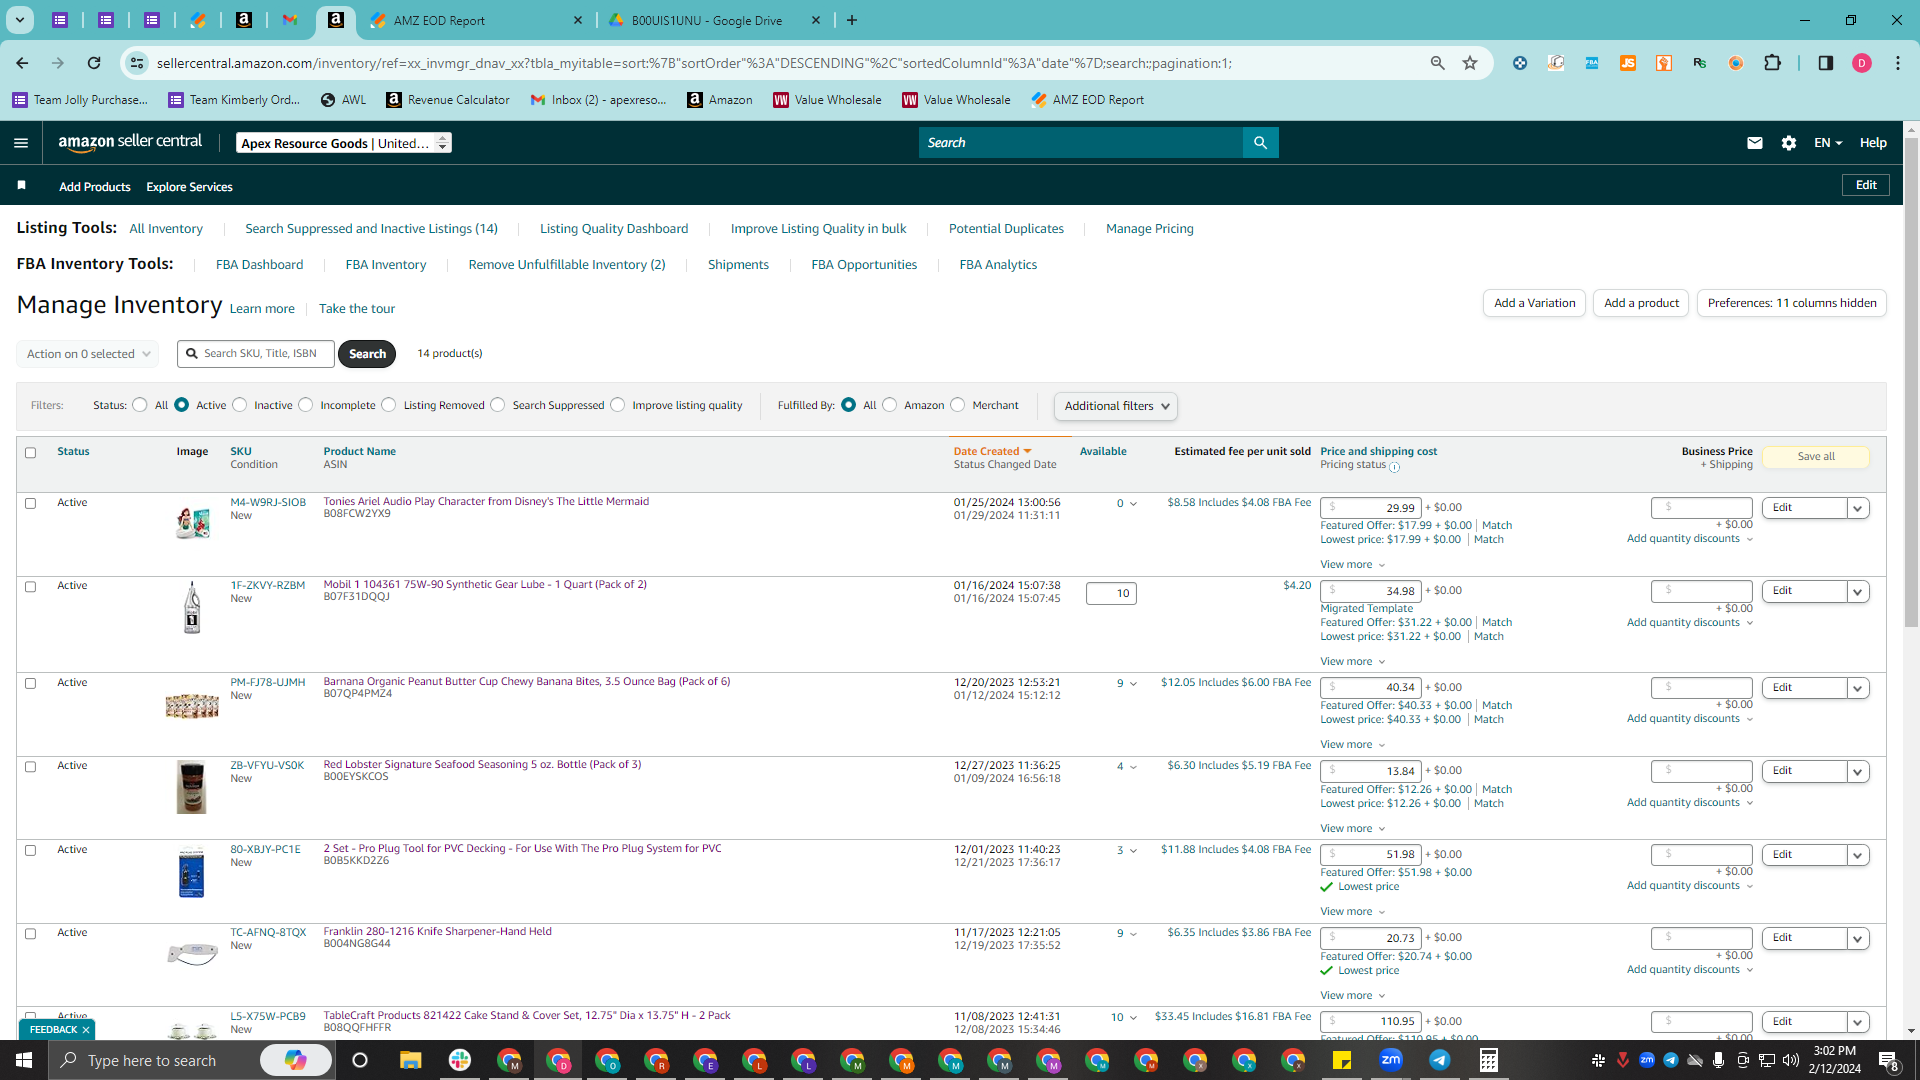Click the magnifier search button in header
Image resolution: width=1920 pixels, height=1080 pixels.
tap(1260, 143)
